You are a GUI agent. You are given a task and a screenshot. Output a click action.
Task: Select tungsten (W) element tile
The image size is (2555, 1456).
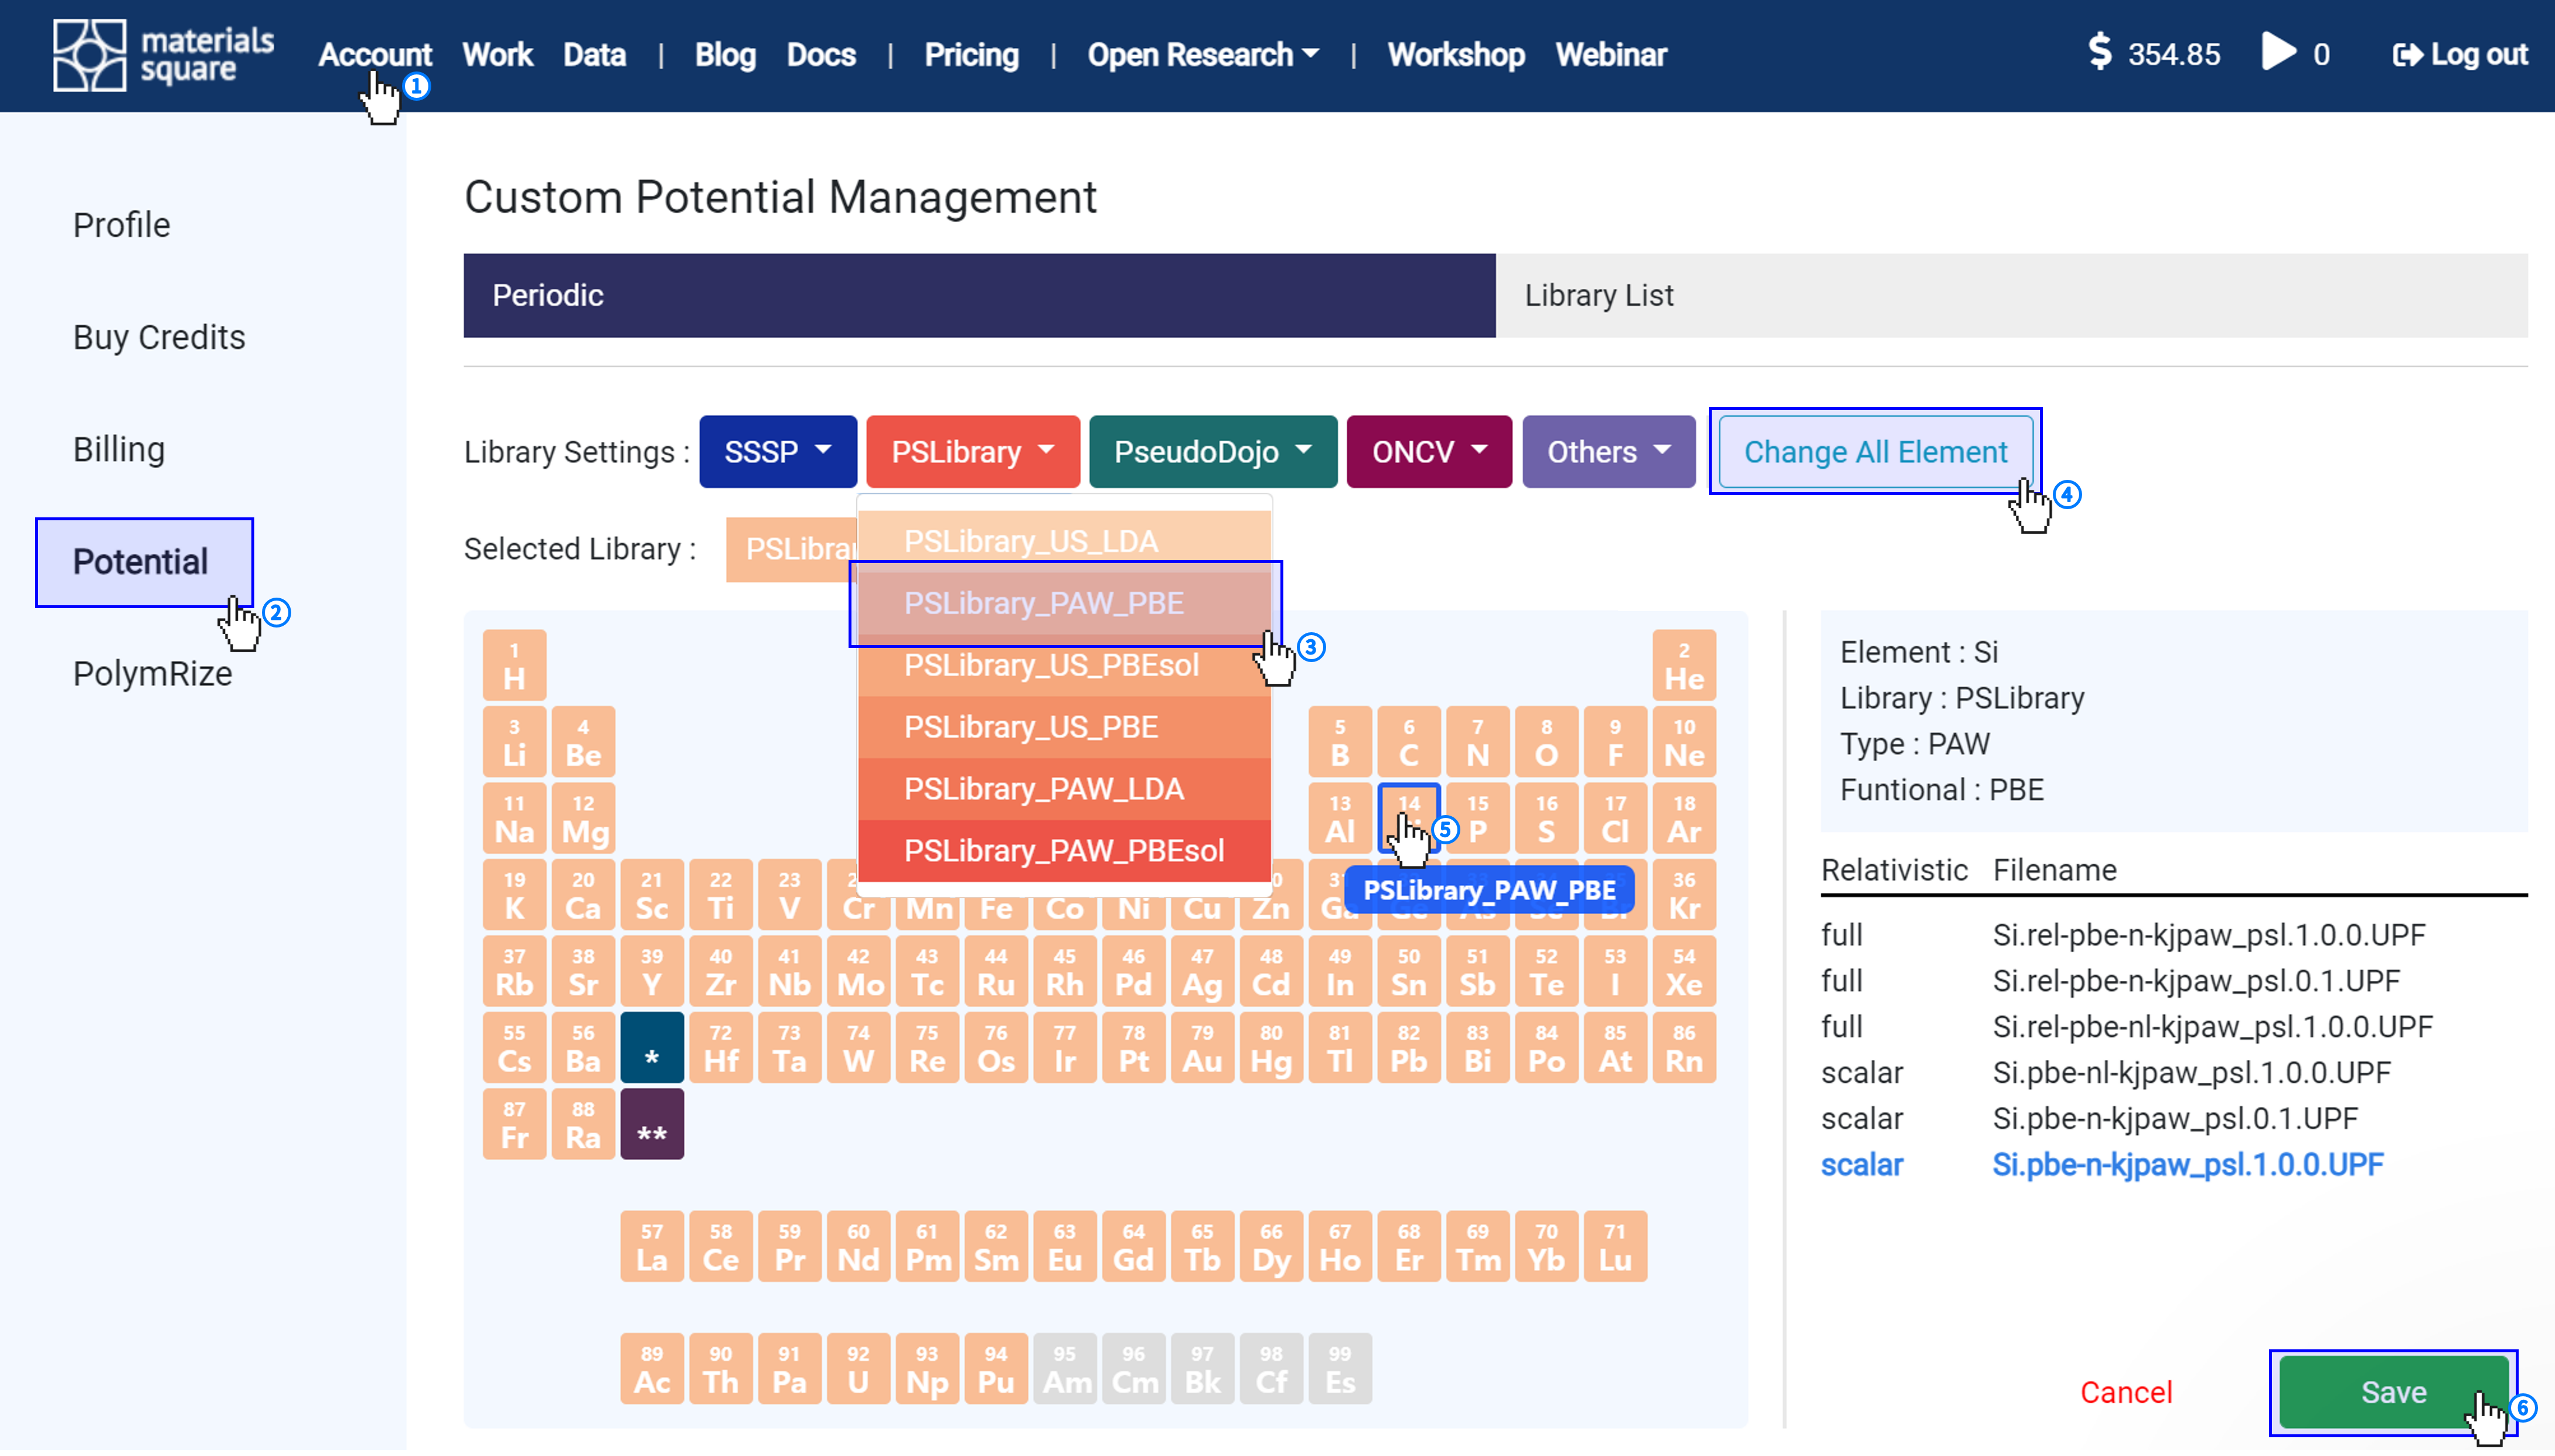coord(858,1048)
